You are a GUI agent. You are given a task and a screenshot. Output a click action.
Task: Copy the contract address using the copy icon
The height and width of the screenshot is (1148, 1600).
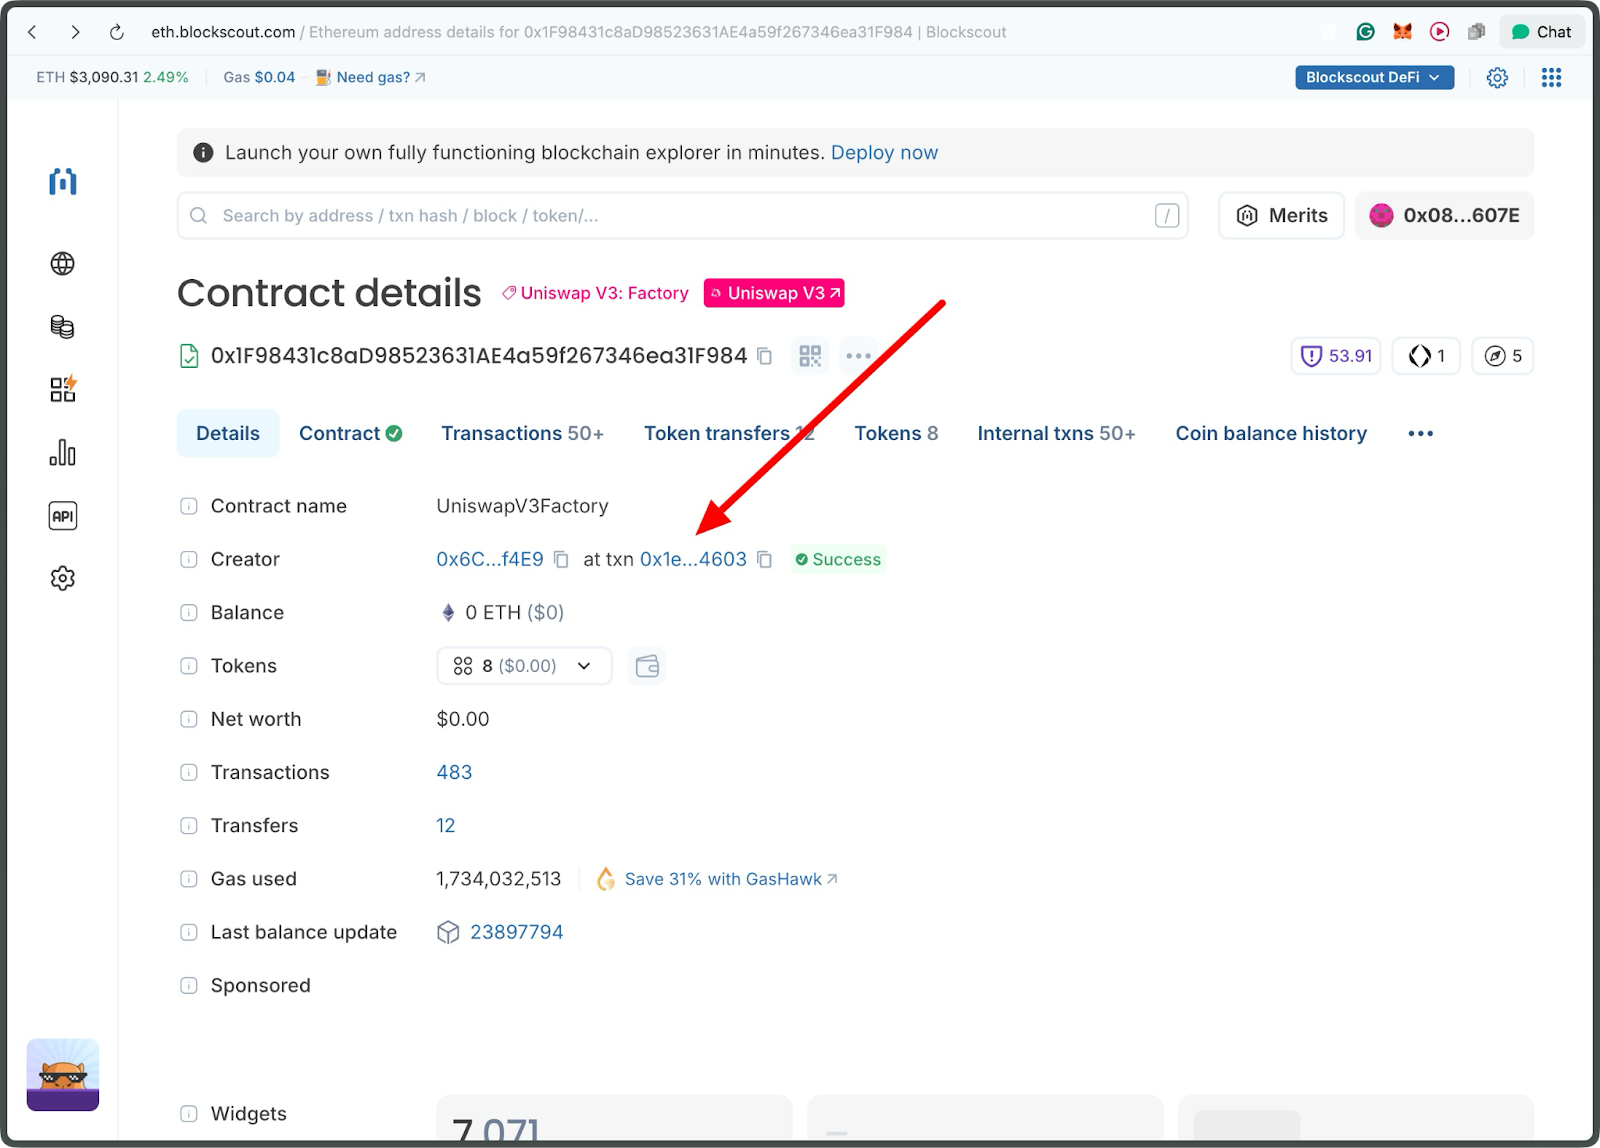pos(764,356)
